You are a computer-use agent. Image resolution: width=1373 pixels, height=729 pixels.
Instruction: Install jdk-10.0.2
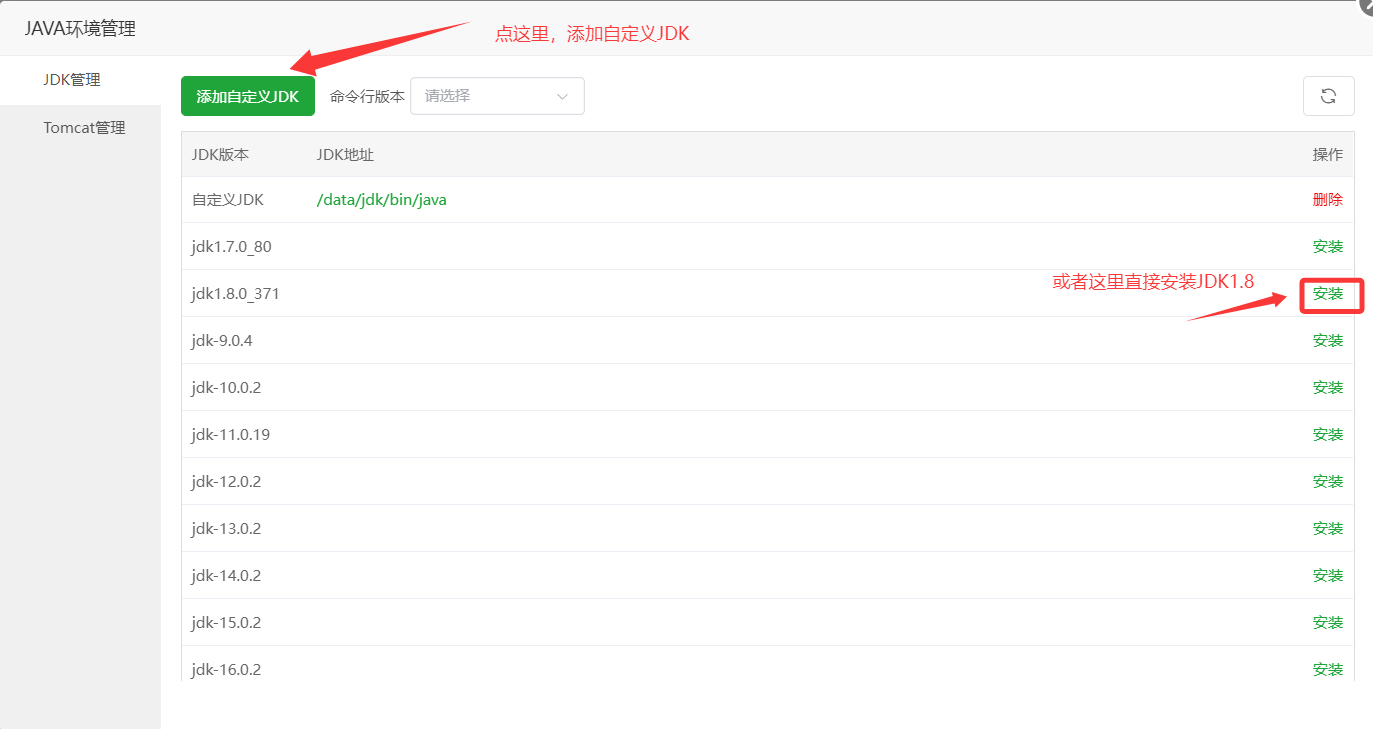coord(1327,388)
